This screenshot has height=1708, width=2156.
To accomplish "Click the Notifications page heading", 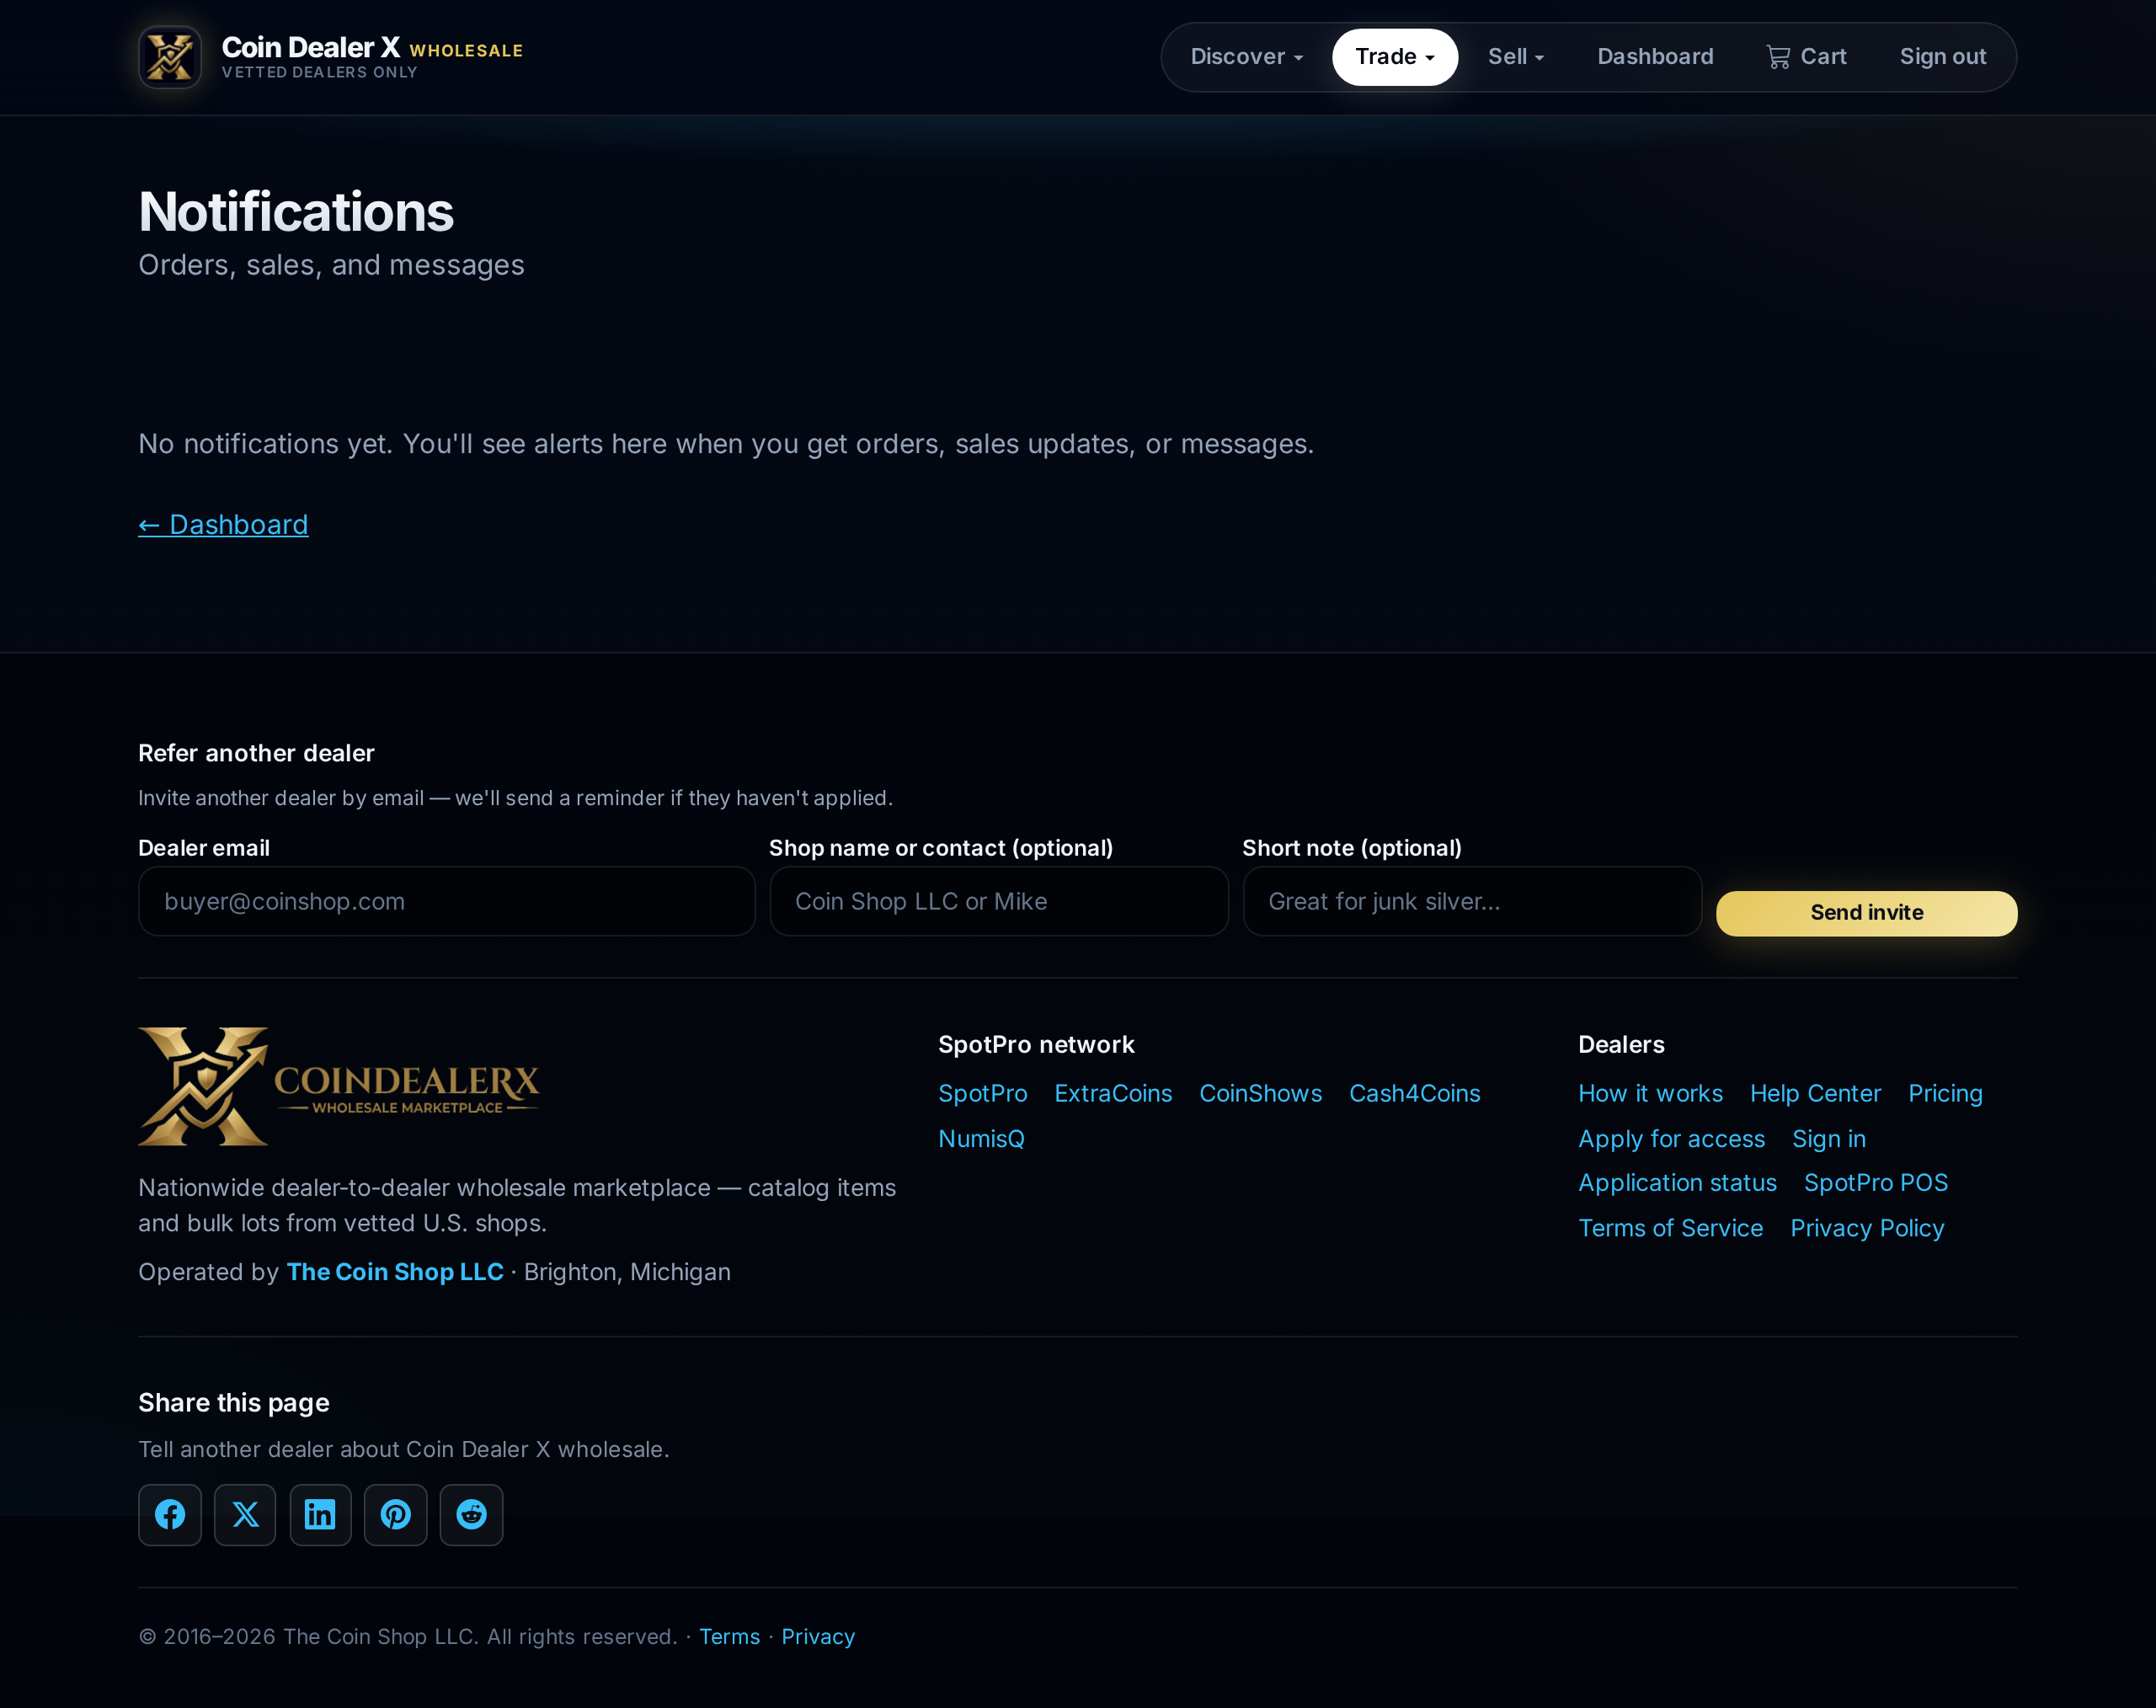I will point(296,212).
